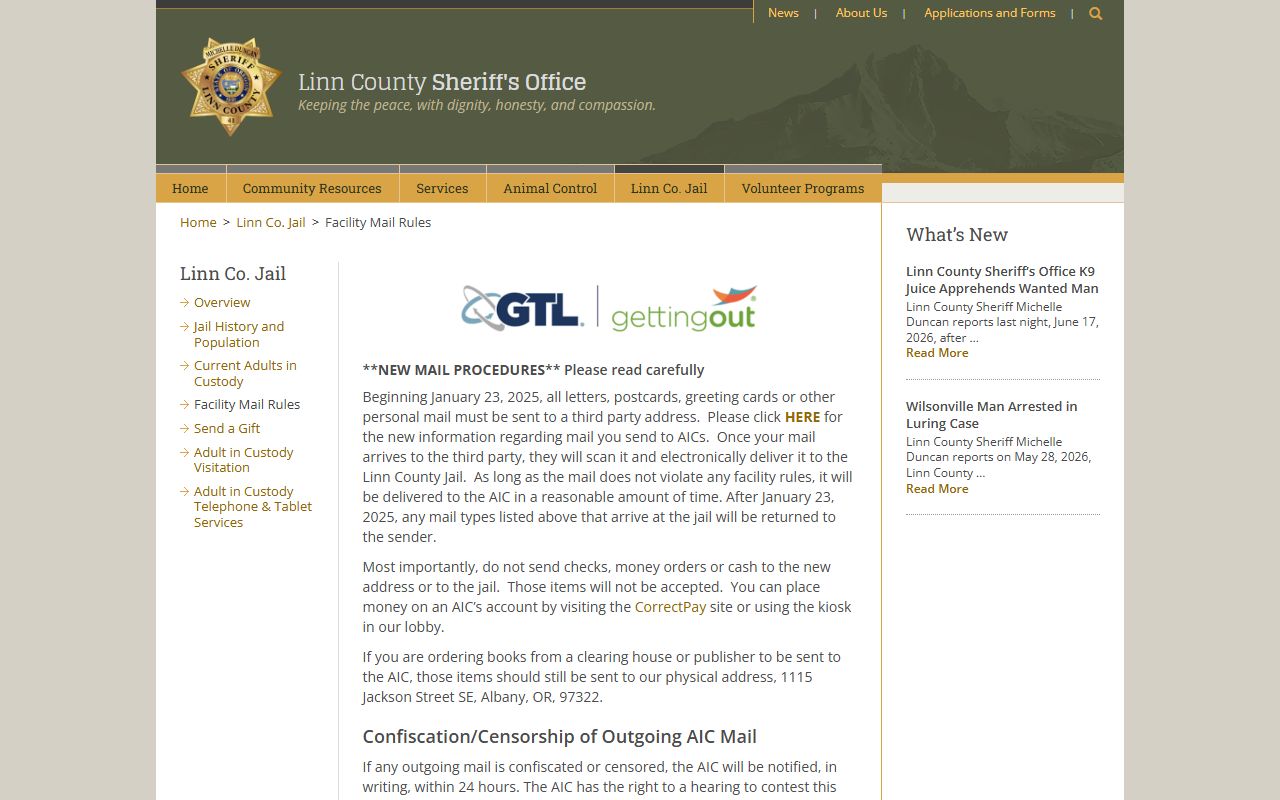The width and height of the screenshot is (1280, 800).
Task: Open the site search magnifier icon
Action: [1096, 13]
